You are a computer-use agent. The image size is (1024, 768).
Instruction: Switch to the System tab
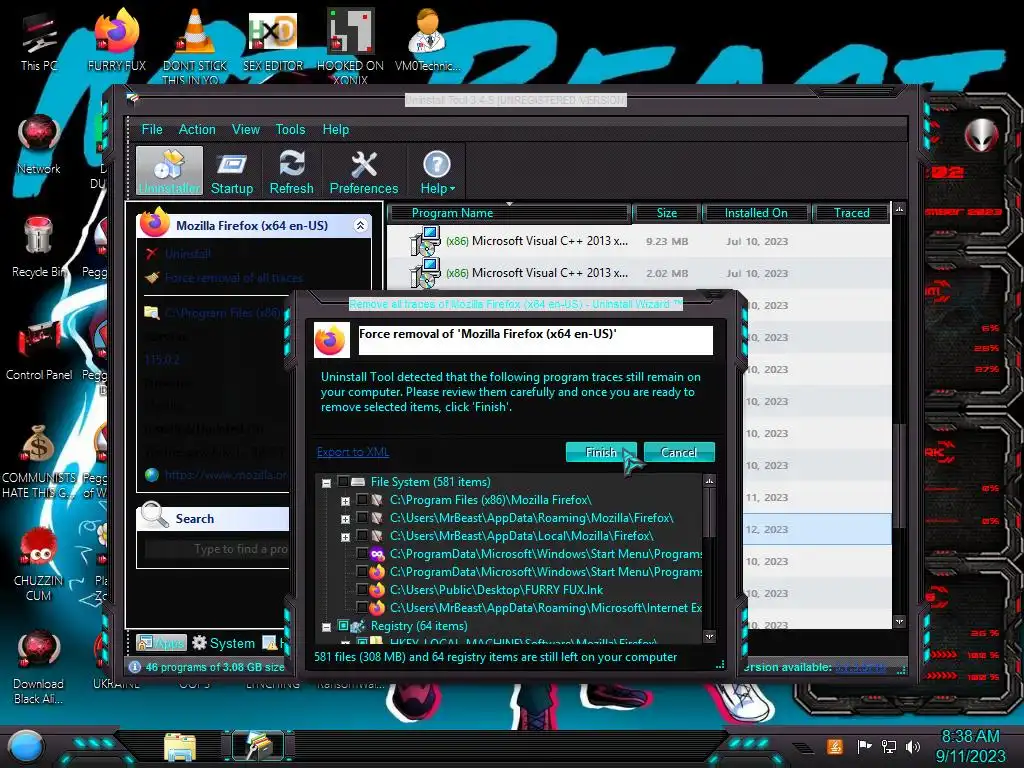pyautogui.click(x=223, y=643)
